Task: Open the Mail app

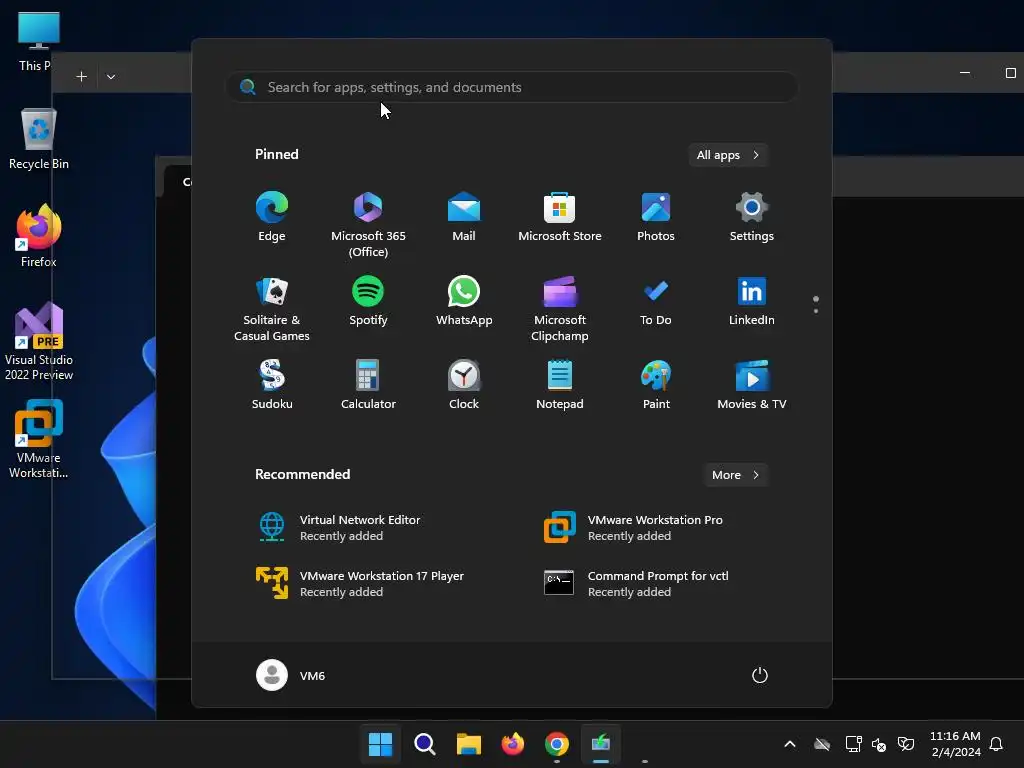Action: (x=464, y=217)
